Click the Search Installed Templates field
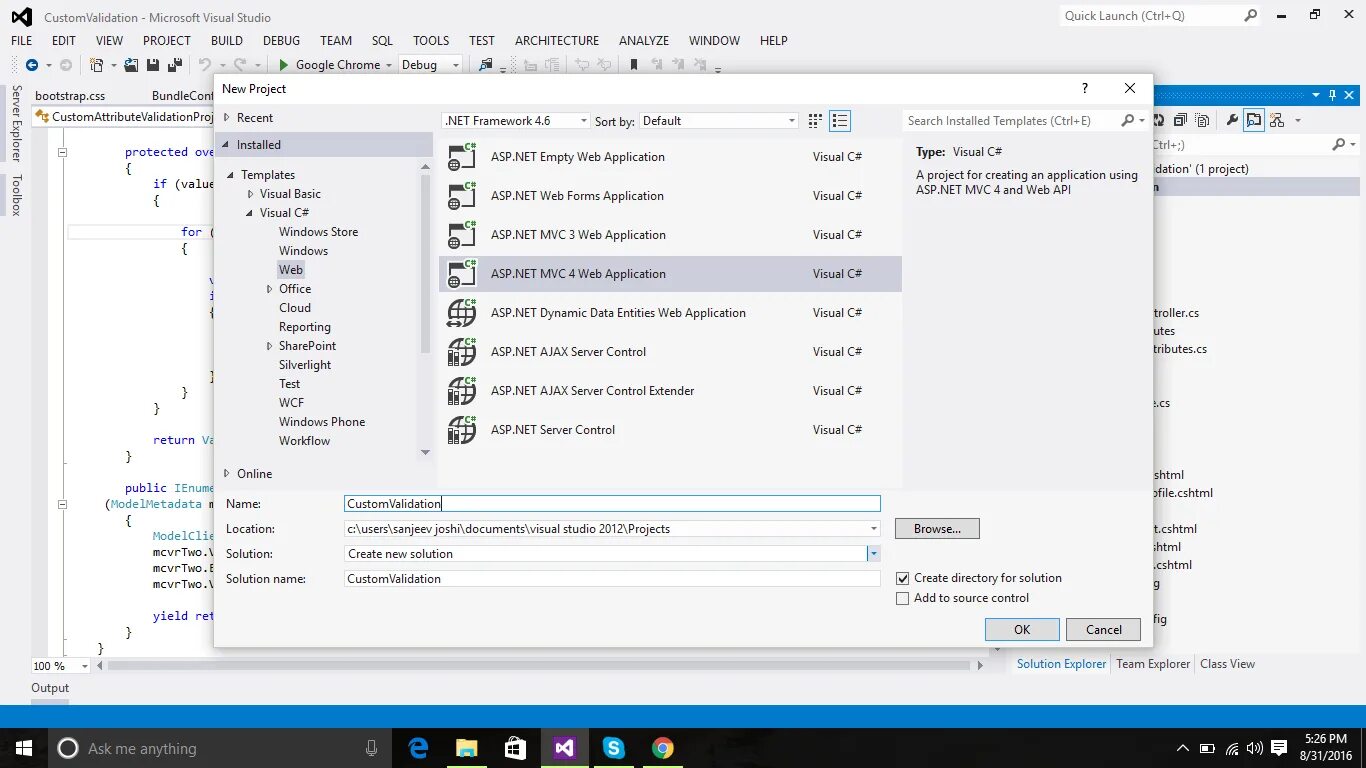This screenshot has width=1366, height=768. tap(1011, 121)
